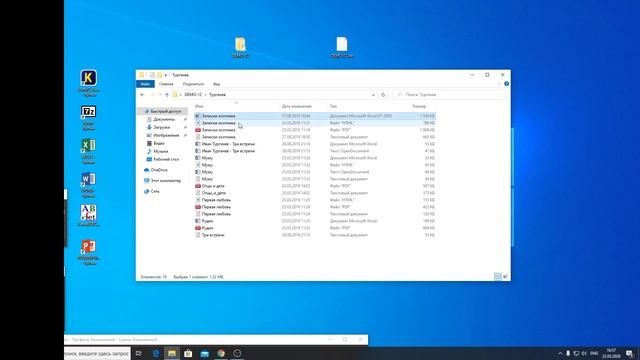This screenshot has width=640, height=360.
Task: Open the Главная ribbon tab
Action: [x=166, y=84]
